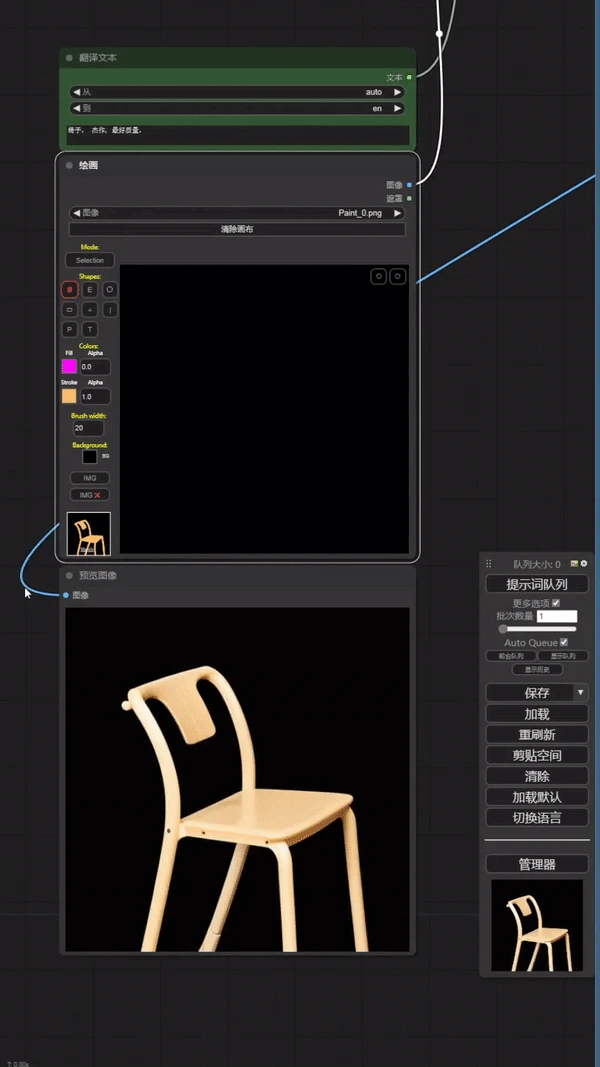Select the line shape tool
600x1067 pixels.
110,310
